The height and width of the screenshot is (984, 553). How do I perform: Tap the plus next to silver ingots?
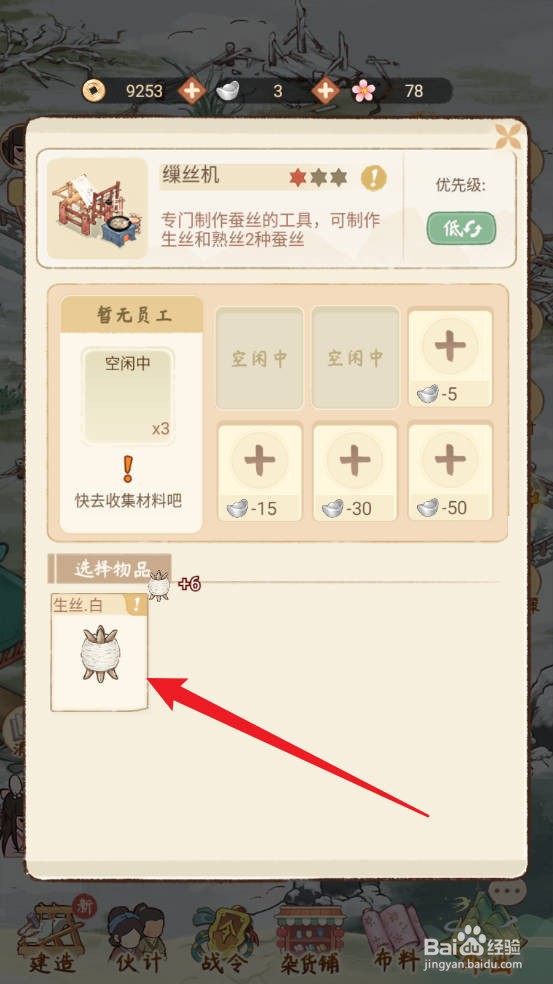click(325, 92)
